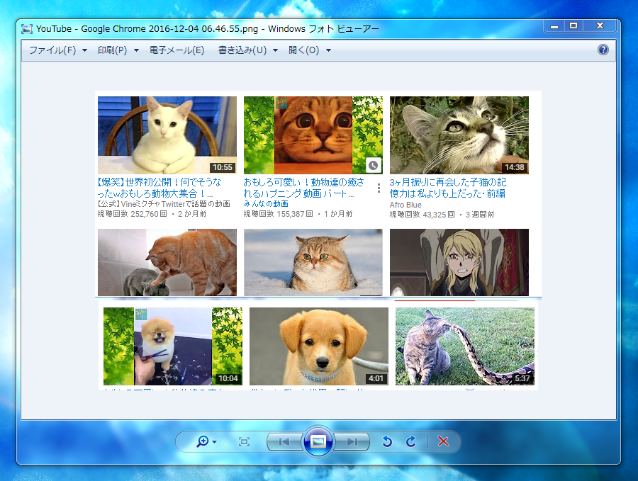Click the white cat video thumbnail

coord(167,135)
